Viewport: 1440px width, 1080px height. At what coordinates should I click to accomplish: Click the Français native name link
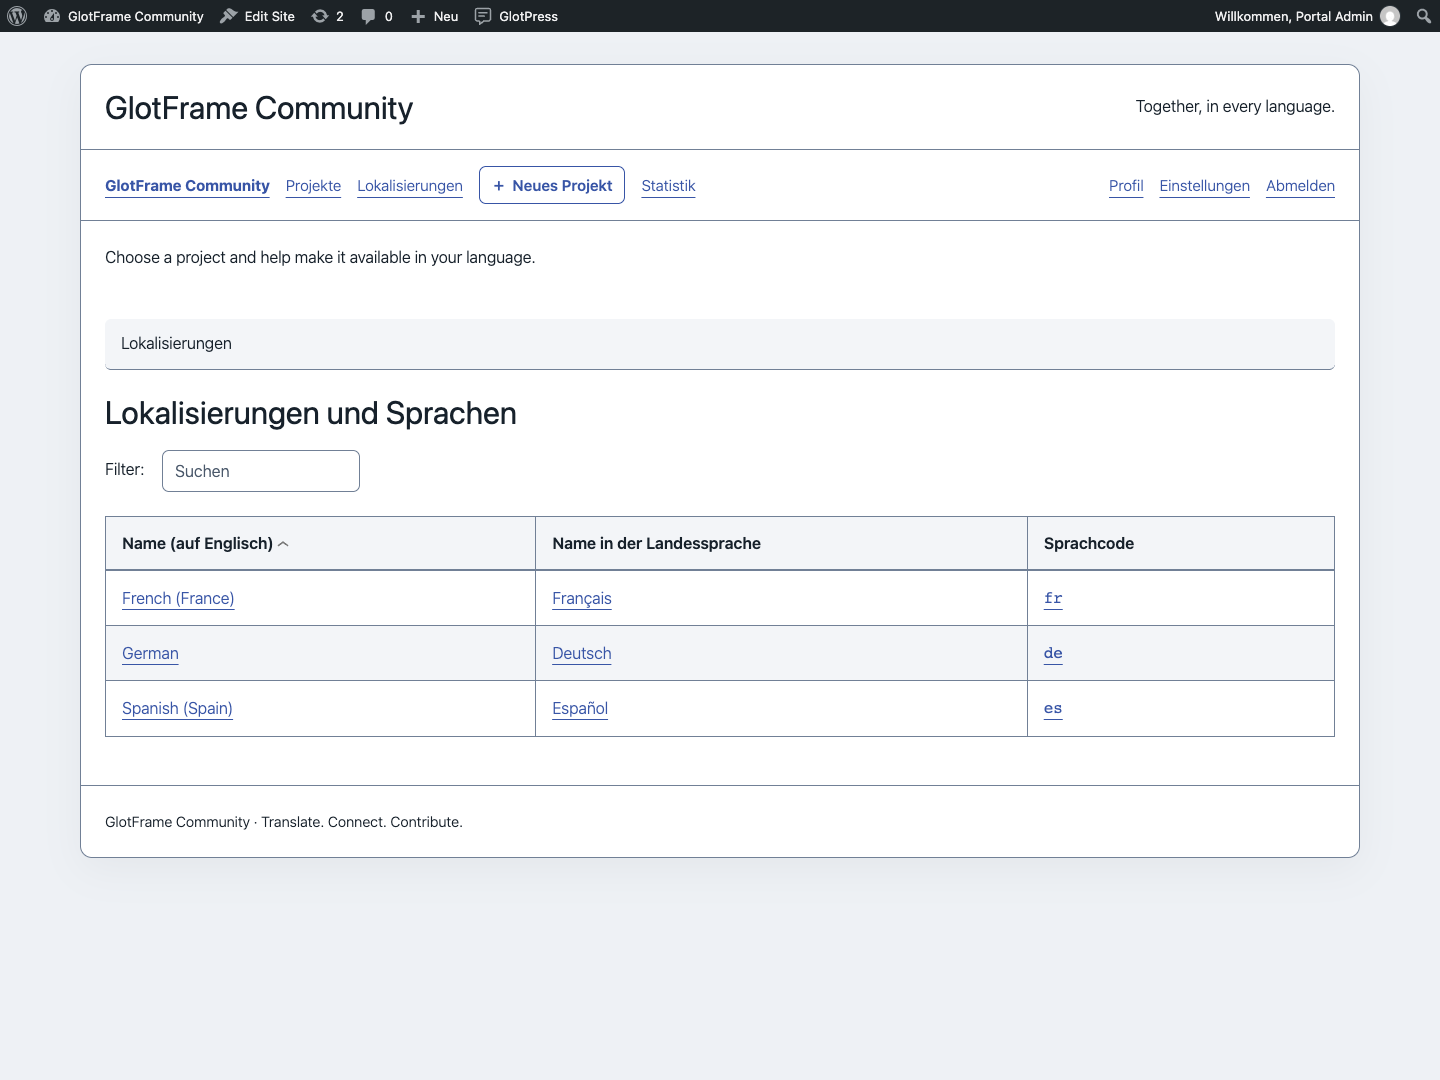tap(582, 598)
